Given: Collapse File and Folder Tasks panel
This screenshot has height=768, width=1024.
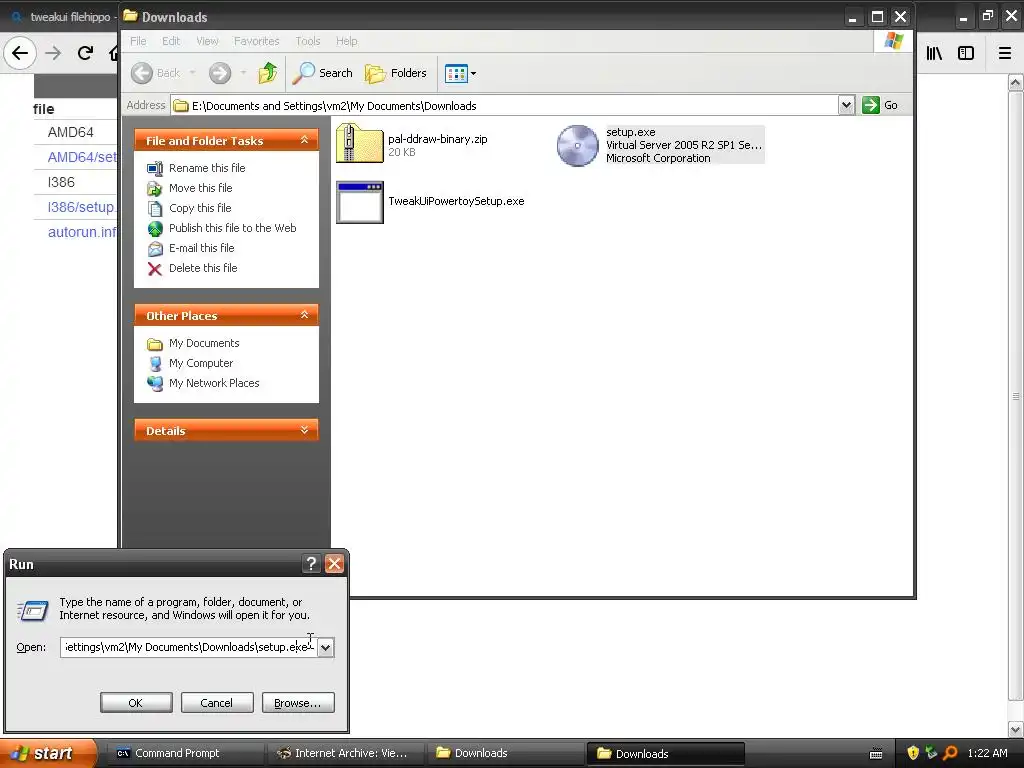Looking at the screenshot, I should click(304, 140).
